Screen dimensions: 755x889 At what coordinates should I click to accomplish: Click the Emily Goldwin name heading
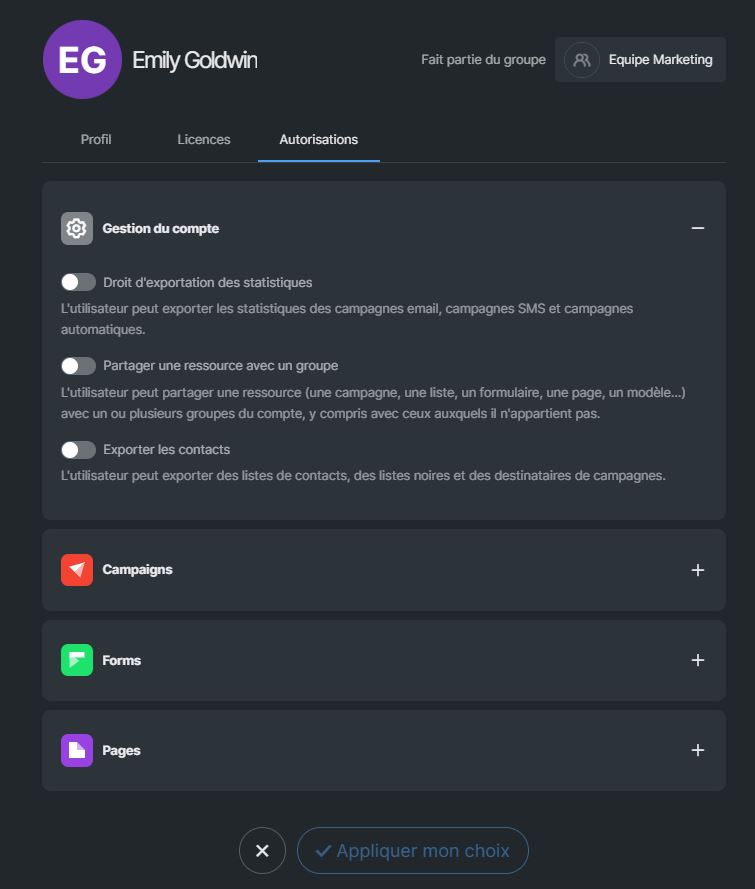coord(195,60)
